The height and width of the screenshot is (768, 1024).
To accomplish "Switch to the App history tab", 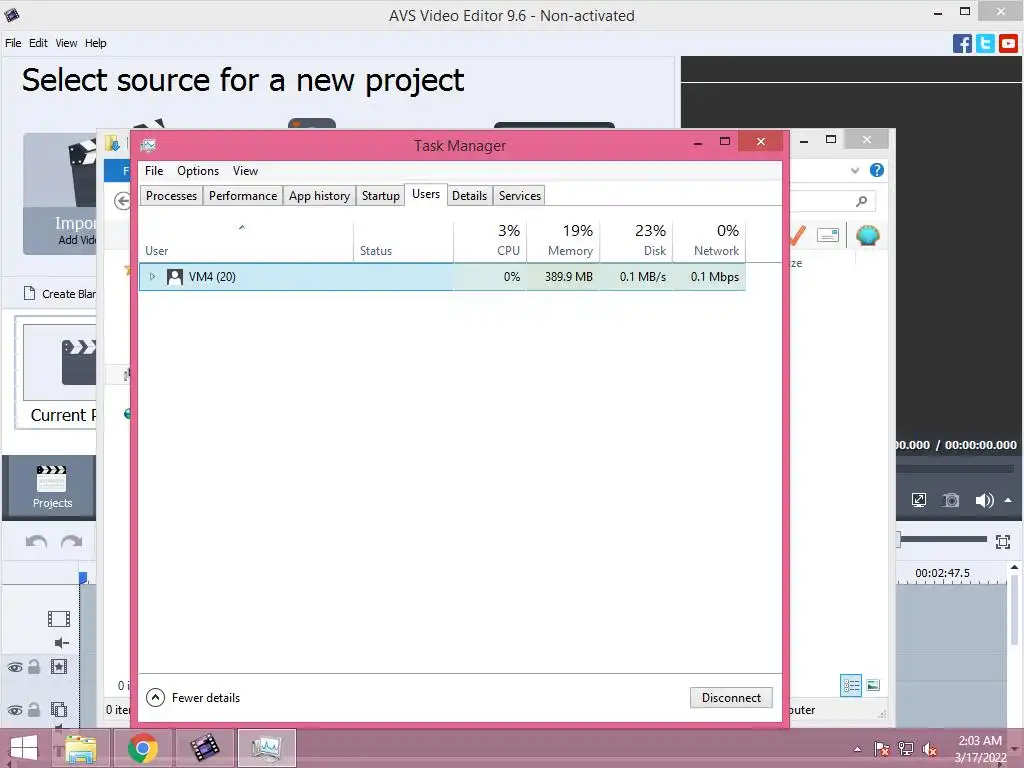I will (319, 196).
